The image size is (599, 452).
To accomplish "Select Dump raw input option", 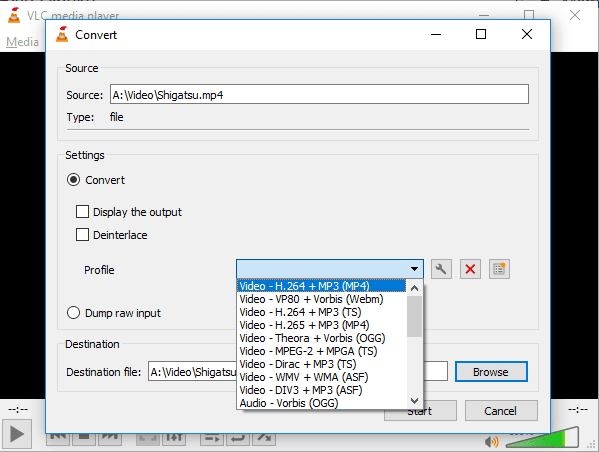I will pyautogui.click(x=73, y=313).
